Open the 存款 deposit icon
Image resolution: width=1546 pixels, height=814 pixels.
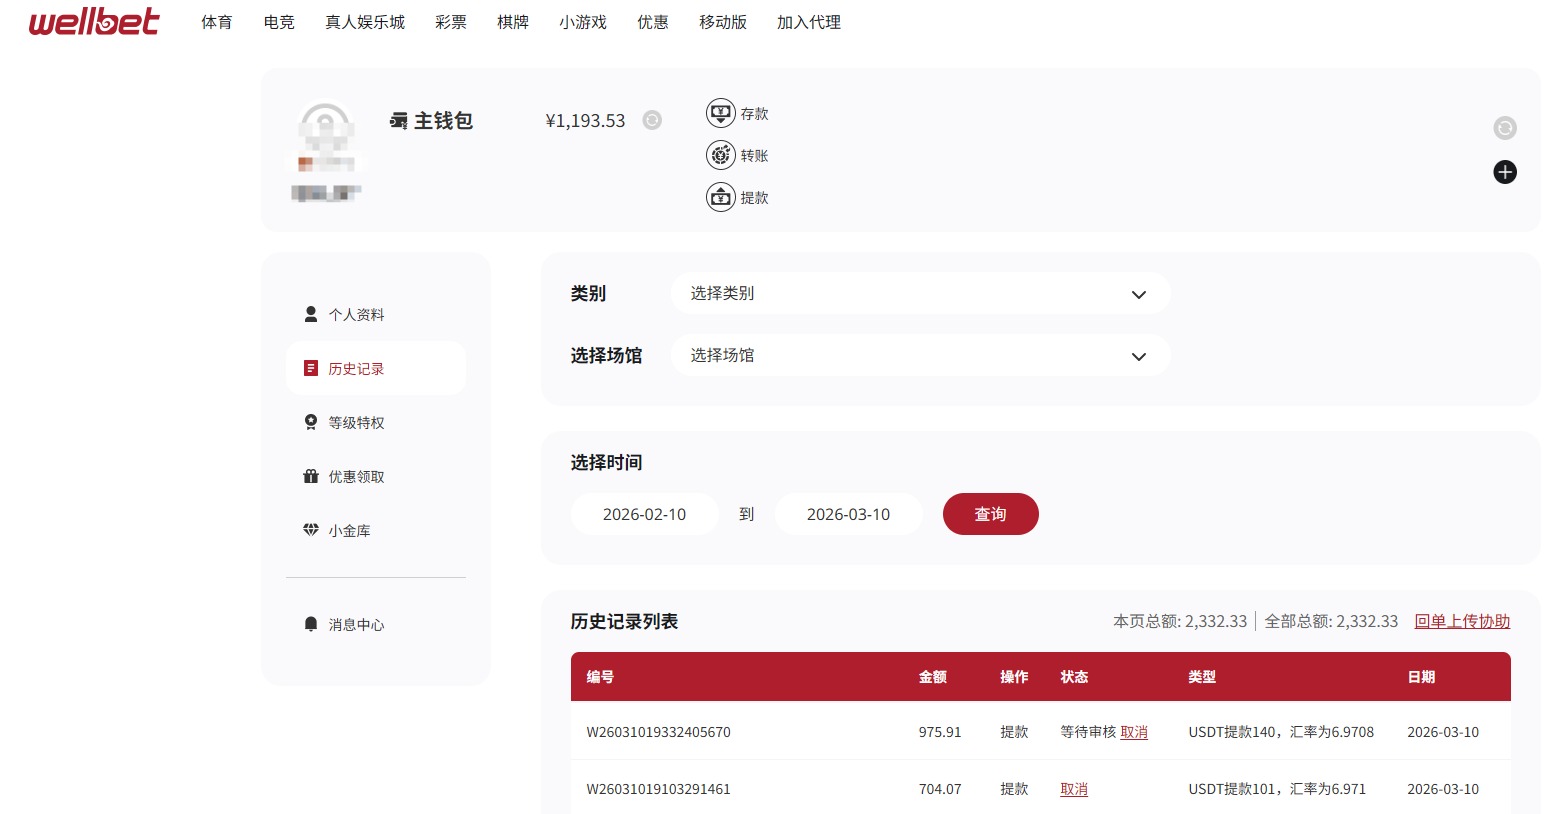click(x=721, y=113)
